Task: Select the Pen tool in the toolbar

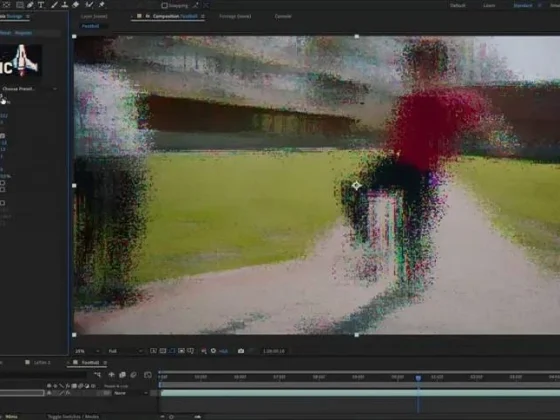Action: point(30,5)
